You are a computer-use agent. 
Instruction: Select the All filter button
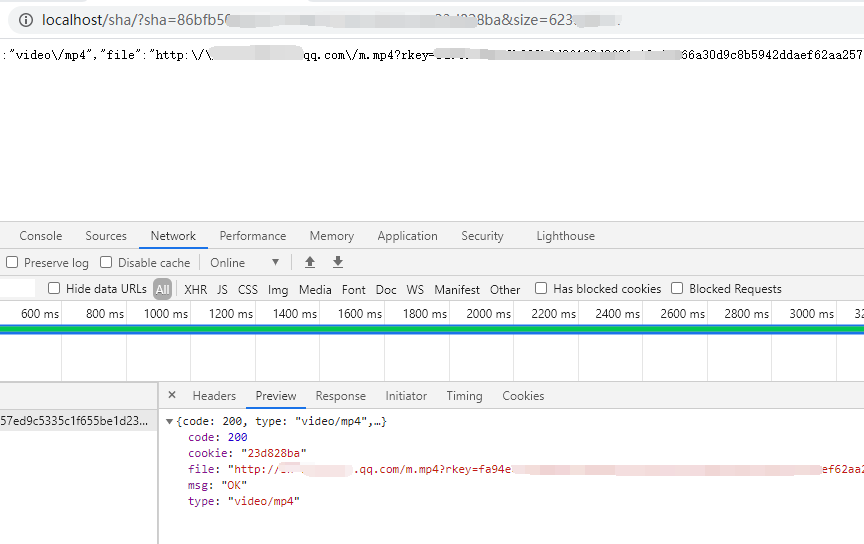(162, 289)
